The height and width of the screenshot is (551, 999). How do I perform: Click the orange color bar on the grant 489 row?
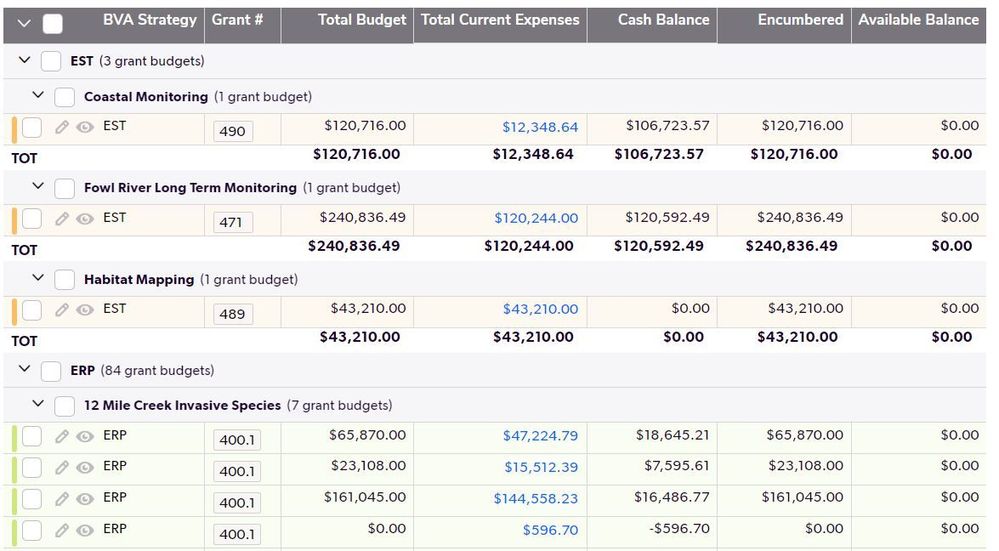[14, 311]
